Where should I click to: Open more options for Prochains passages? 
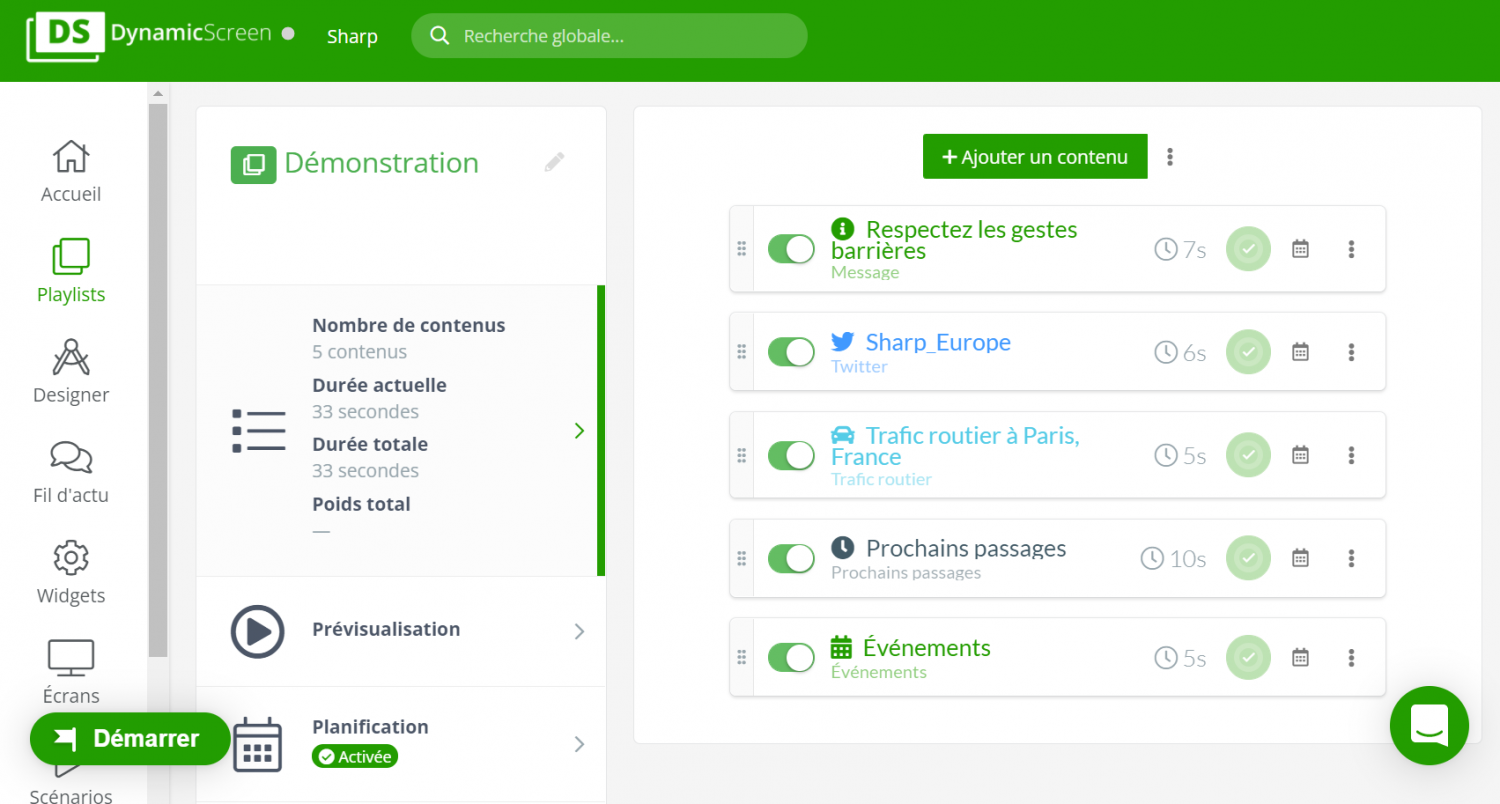tap(1351, 558)
